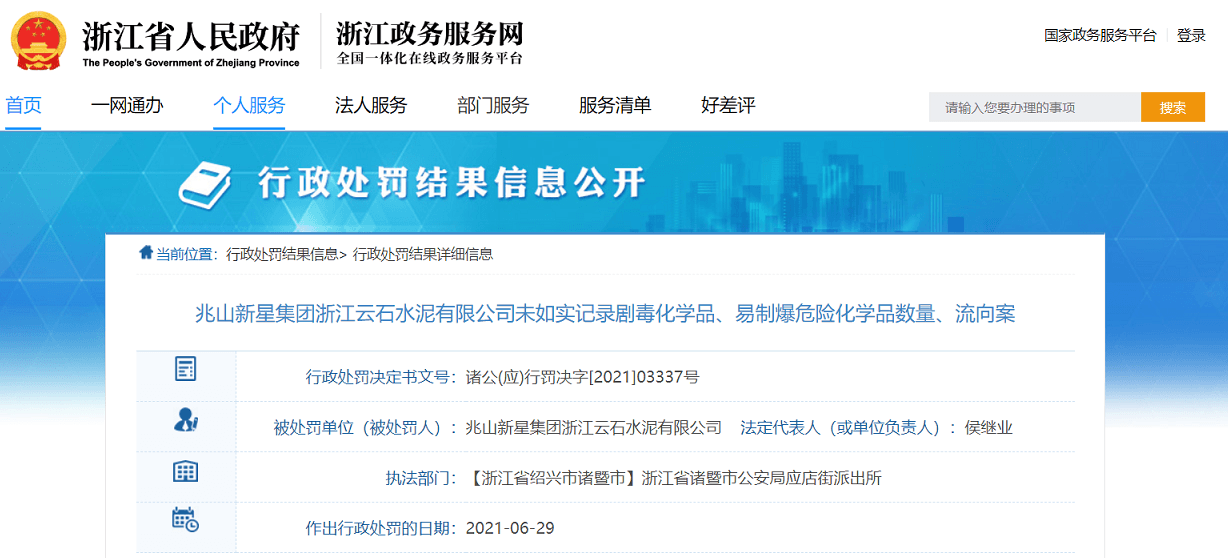The image size is (1228, 558).
Task: Open the 服务清单 menu
Action: [615, 106]
